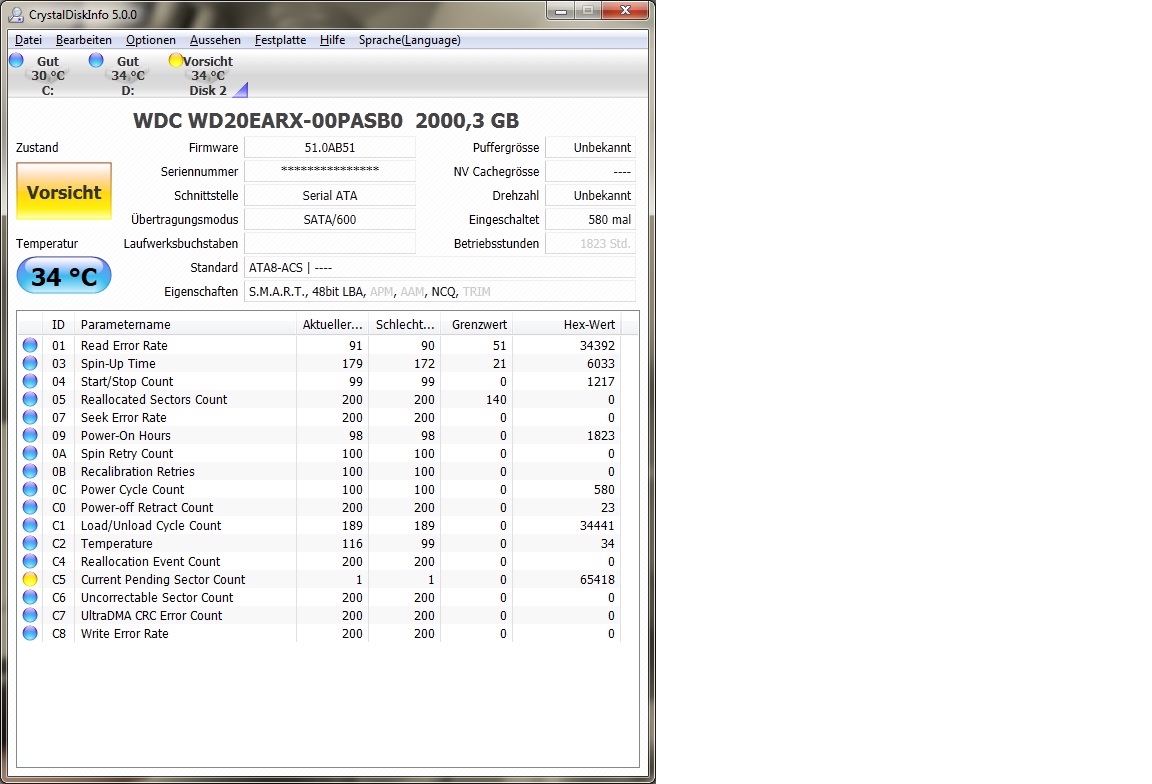Click the Grenzwert column header
1152x784 pixels.
(476, 324)
